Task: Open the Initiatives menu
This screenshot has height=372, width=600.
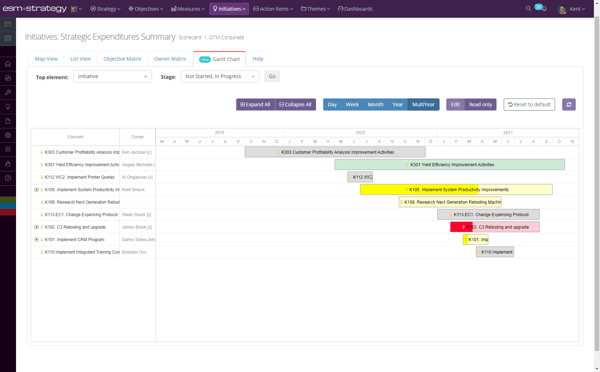Action: [229, 9]
